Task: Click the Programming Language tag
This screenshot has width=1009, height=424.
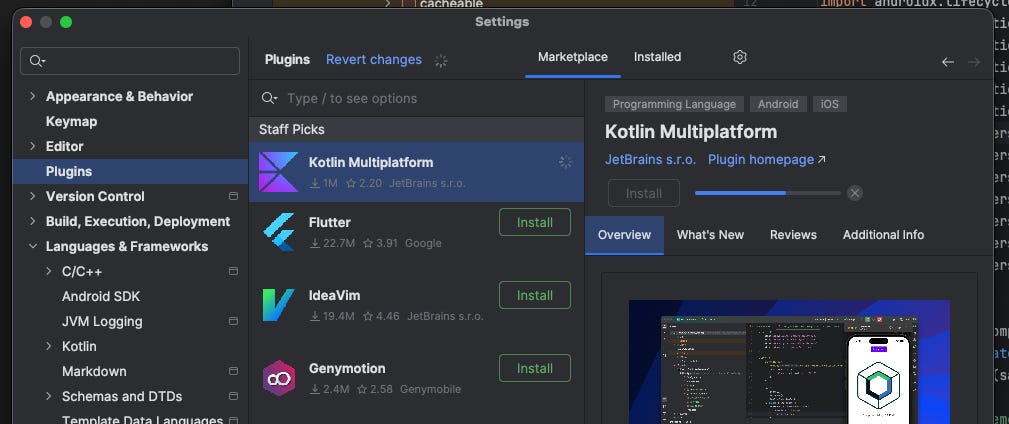Action: [674, 104]
